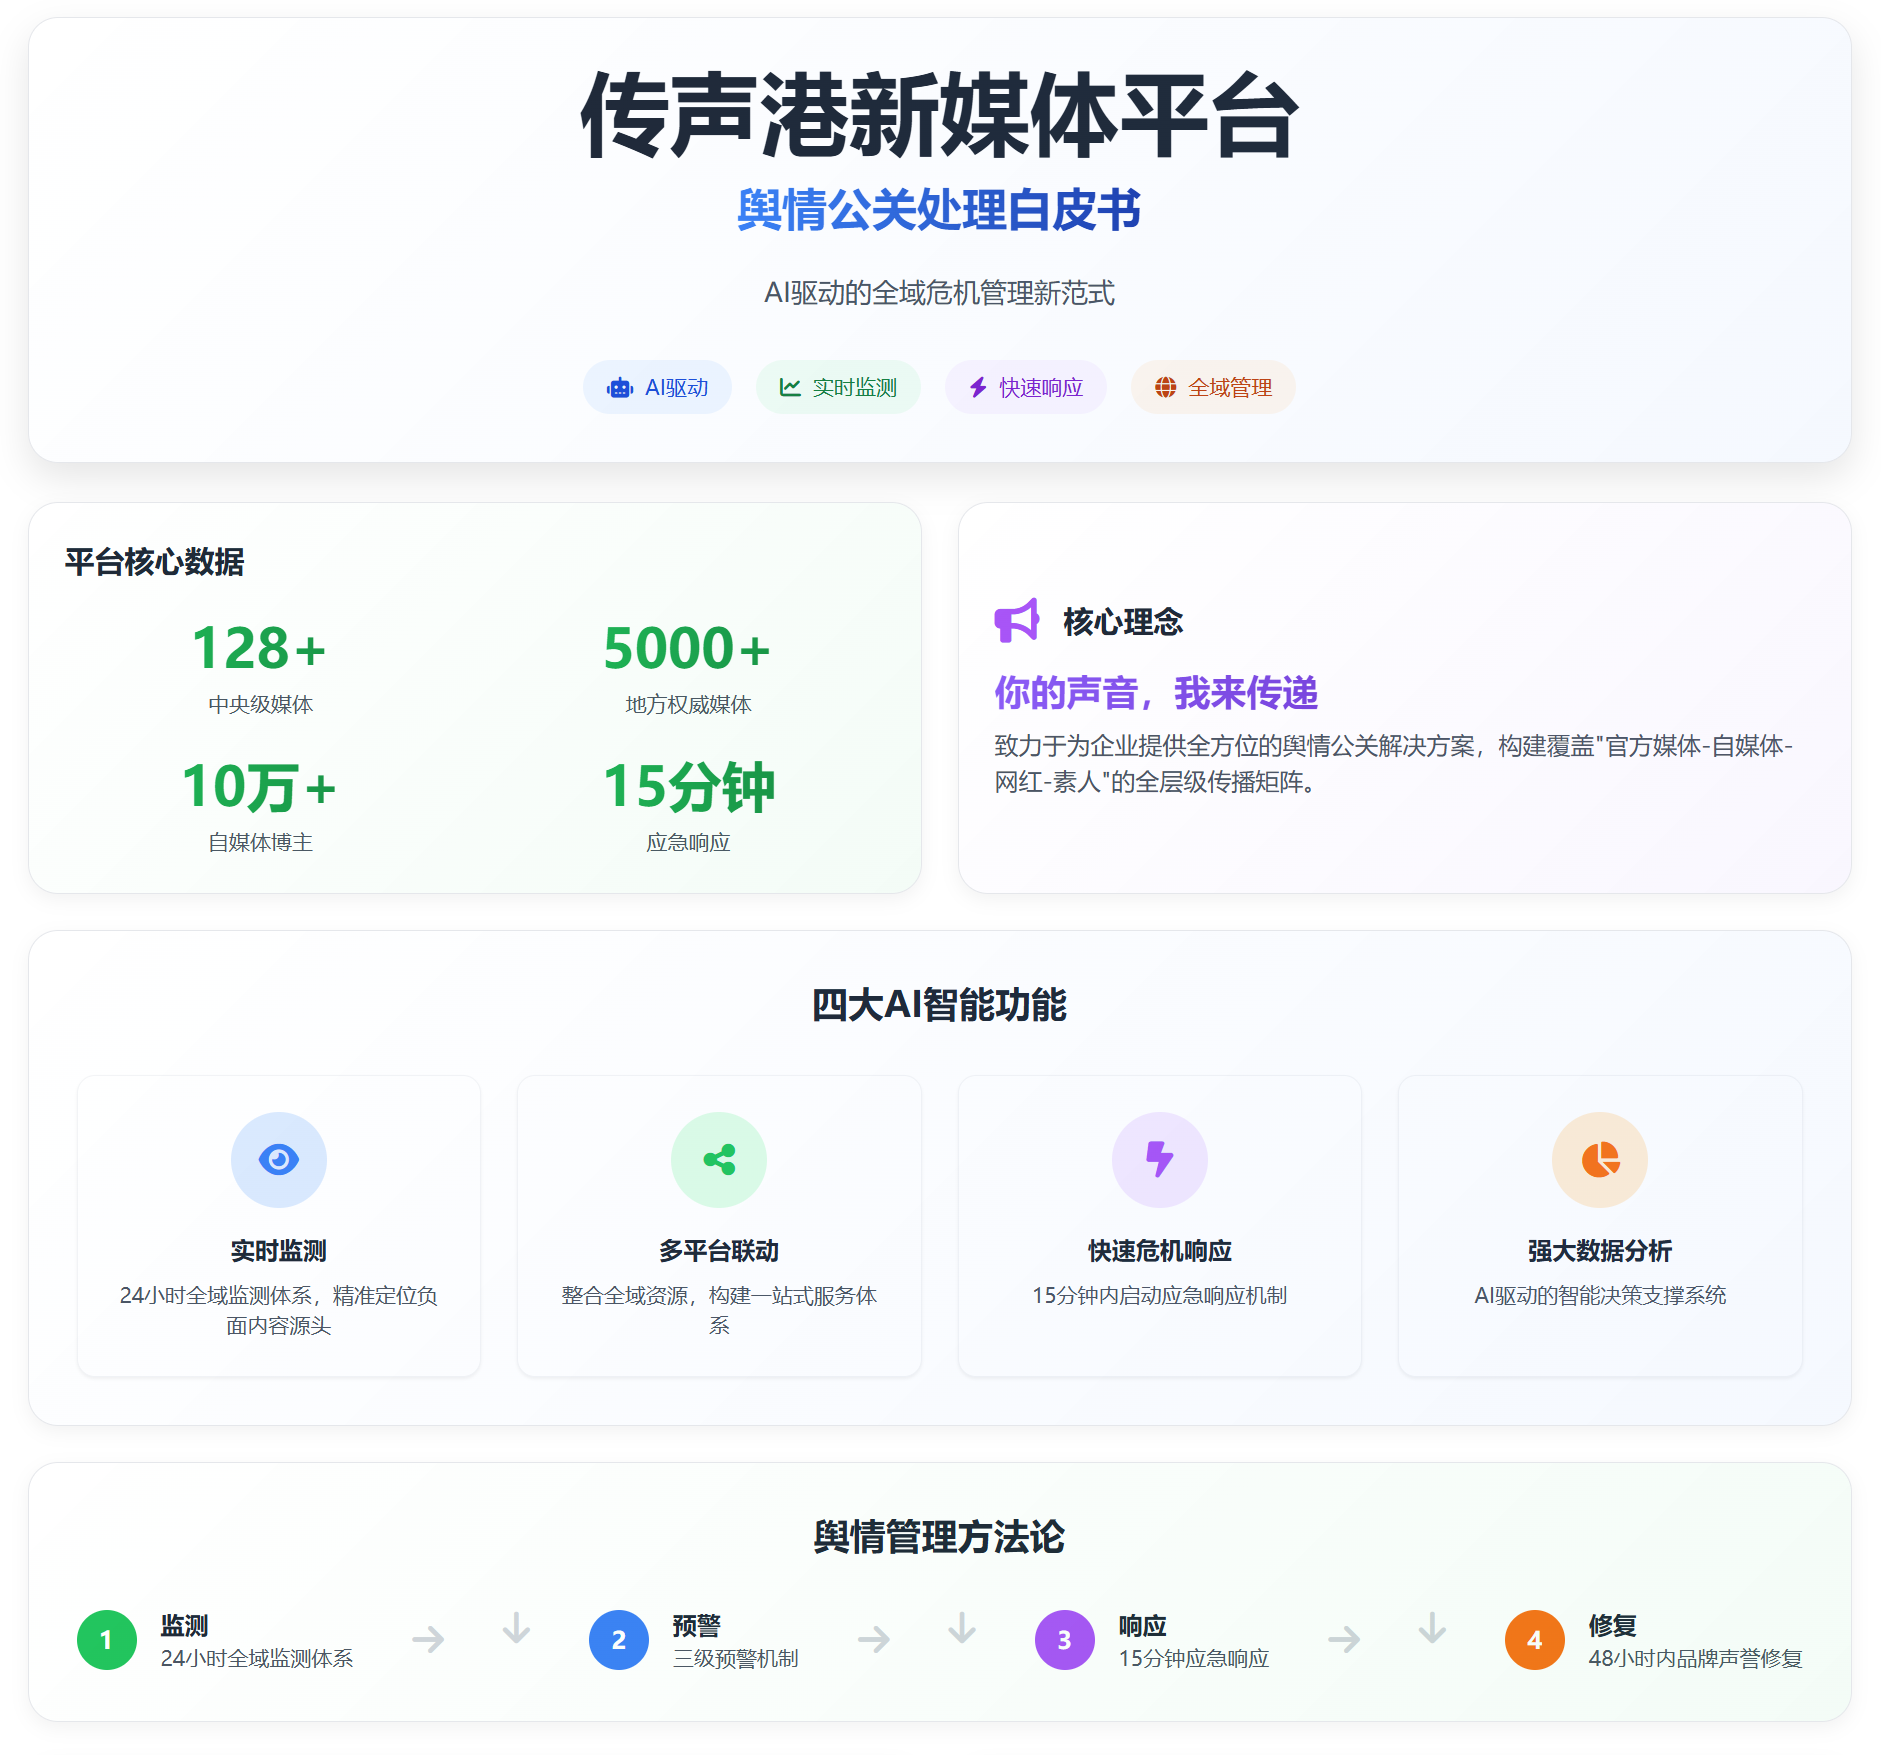1881x1755 pixels.
Task: Click the right arrow after 预警 step
Action: pos(874,1639)
